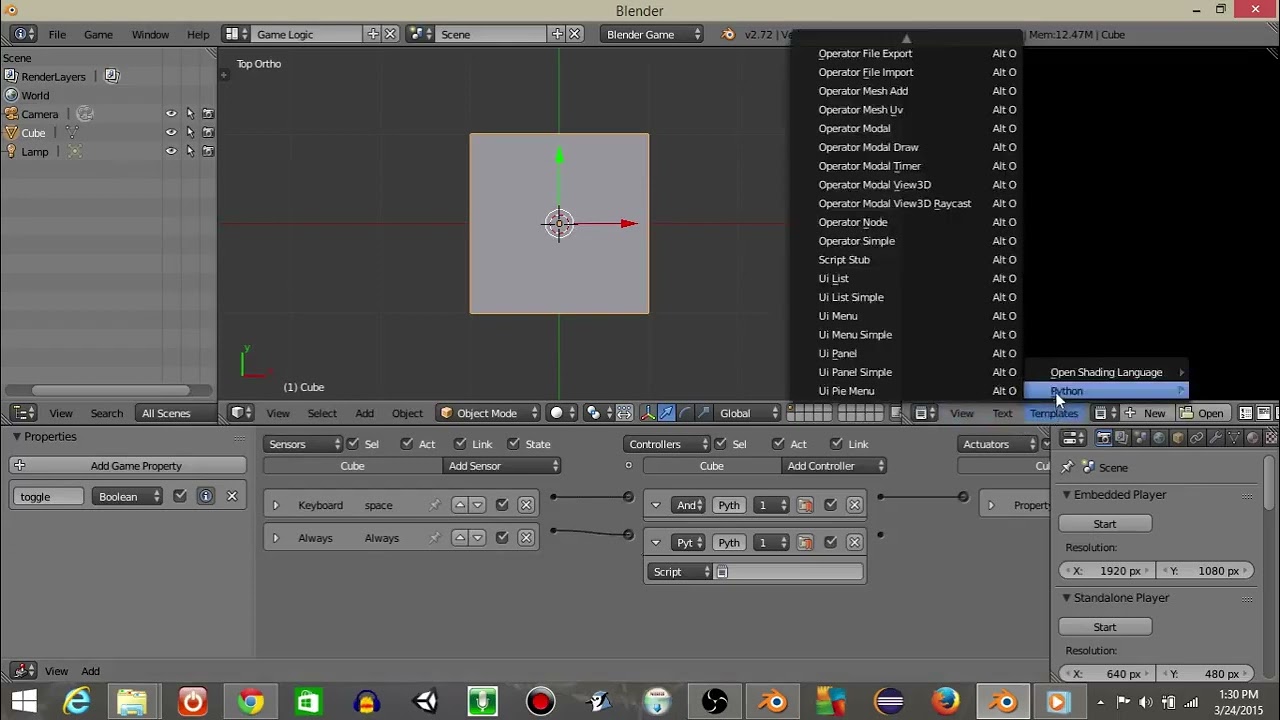1280x720 pixels.
Task: Add a new screen layout
Action: click(x=373, y=34)
